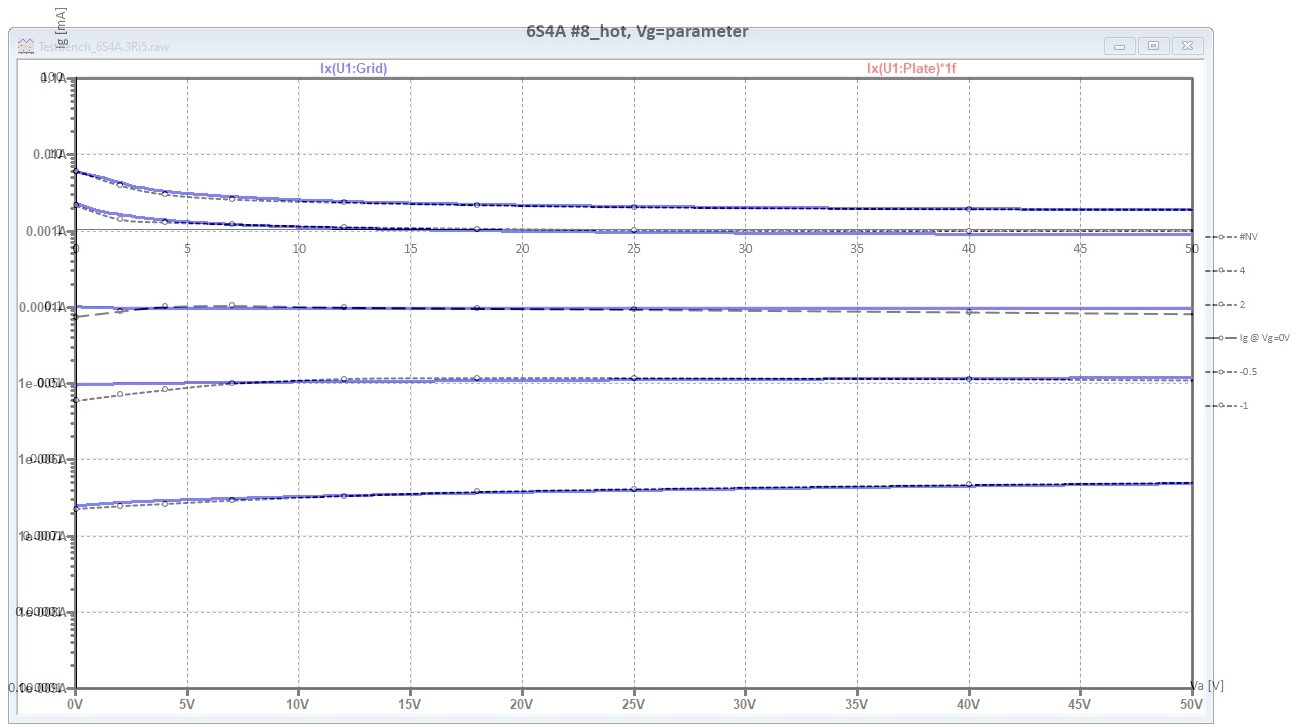Close the TestBench_6S4A waveform window
The image size is (1297, 727).
pyautogui.click(x=1187, y=46)
